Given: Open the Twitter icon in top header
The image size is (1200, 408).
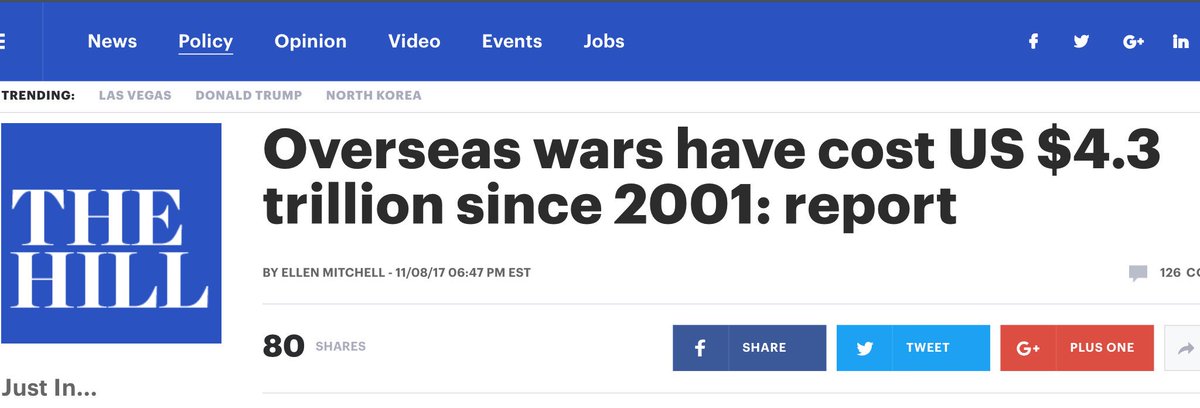Looking at the screenshot, I should pyautogui.click(x=1081, y=42).
